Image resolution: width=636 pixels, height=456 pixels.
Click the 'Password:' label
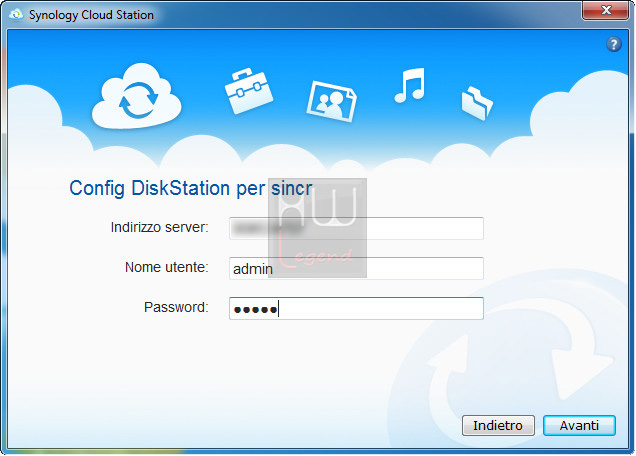(176, 307)
